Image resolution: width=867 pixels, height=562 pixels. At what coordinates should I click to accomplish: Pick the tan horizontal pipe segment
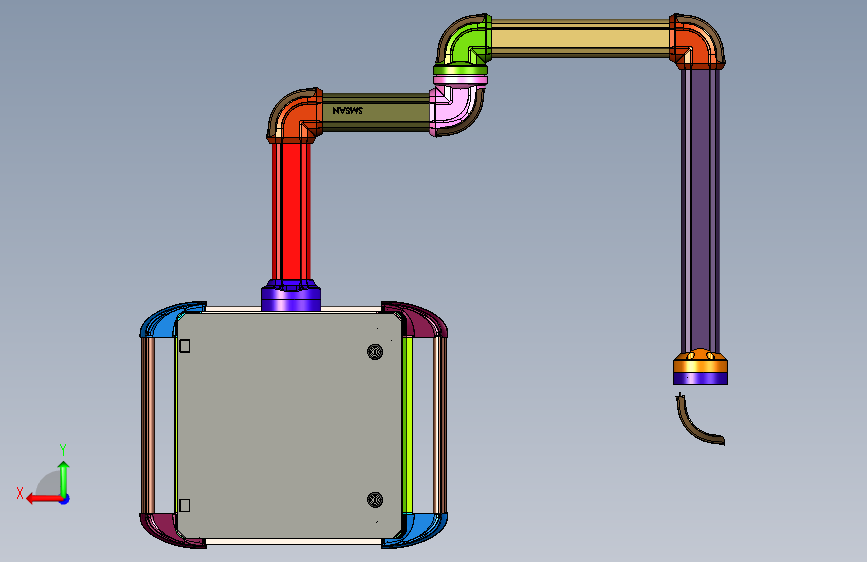pos(580,38)
